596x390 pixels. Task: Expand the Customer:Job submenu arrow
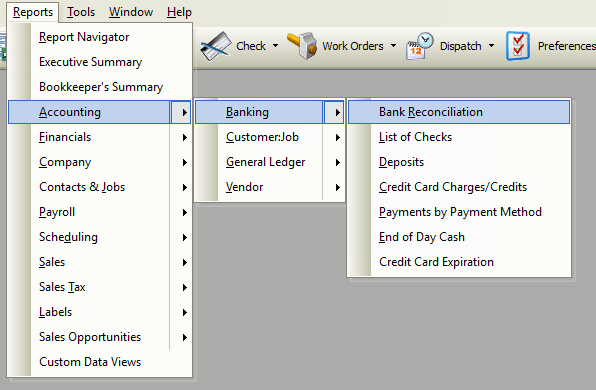click(x=338, y=137)
